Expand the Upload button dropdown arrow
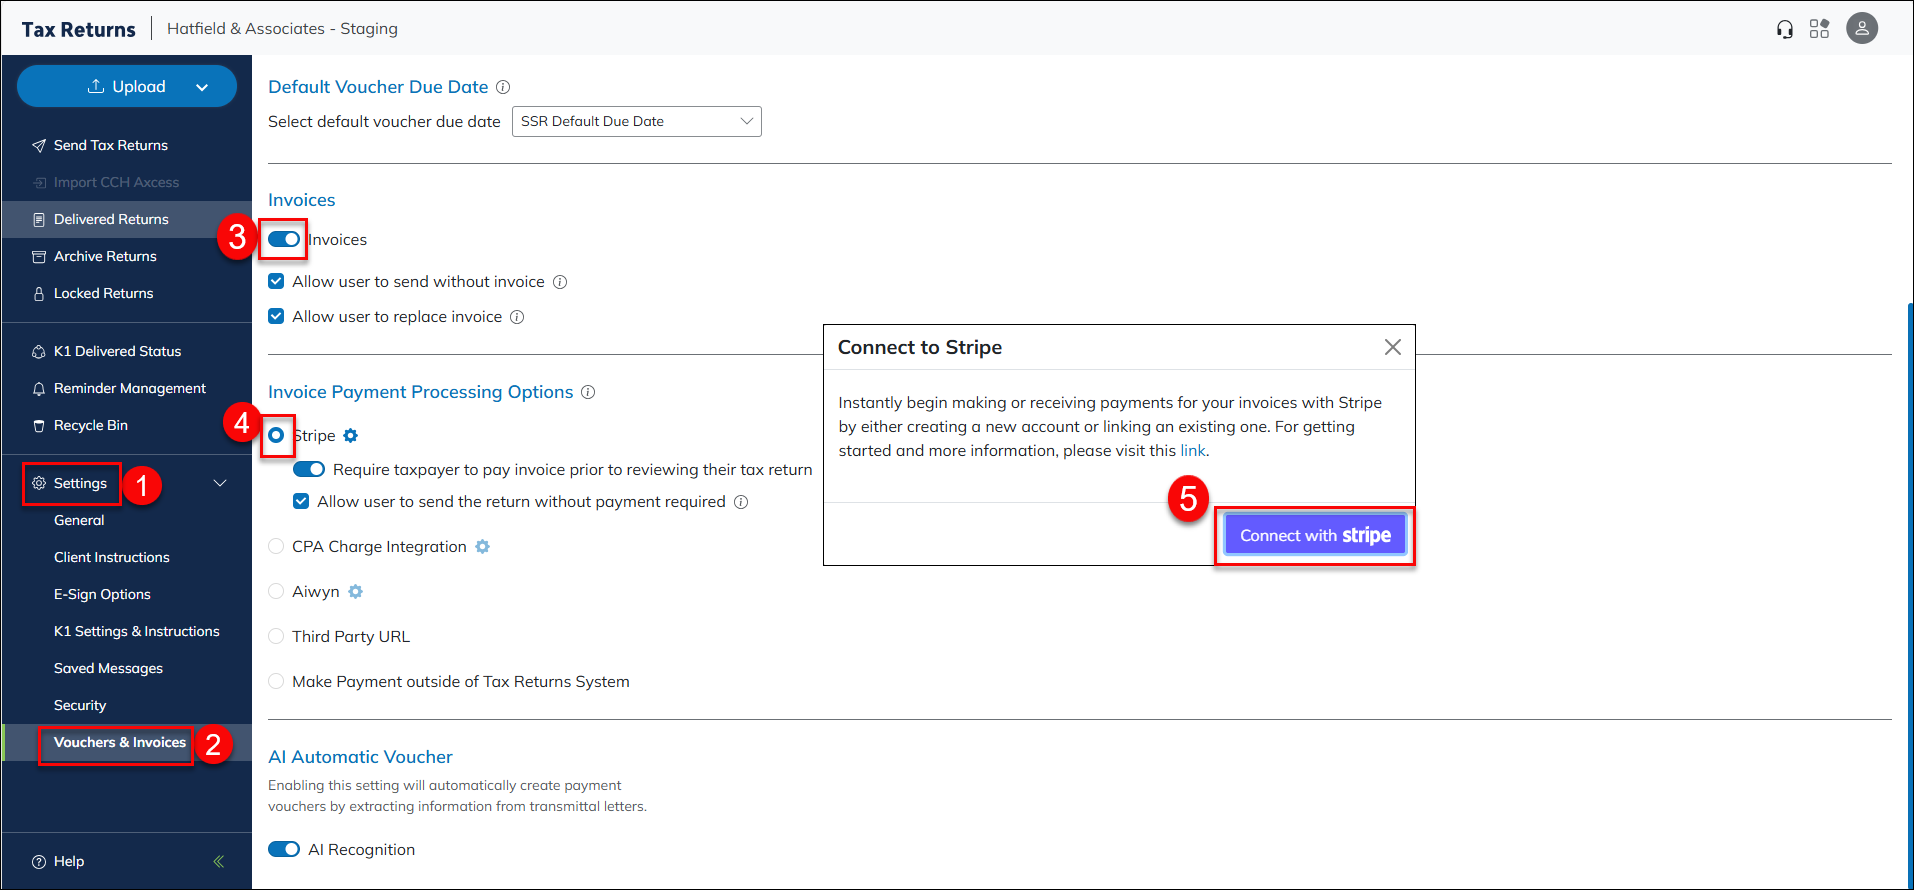This screenshot has height=890, width=1914. coord(202,87)
